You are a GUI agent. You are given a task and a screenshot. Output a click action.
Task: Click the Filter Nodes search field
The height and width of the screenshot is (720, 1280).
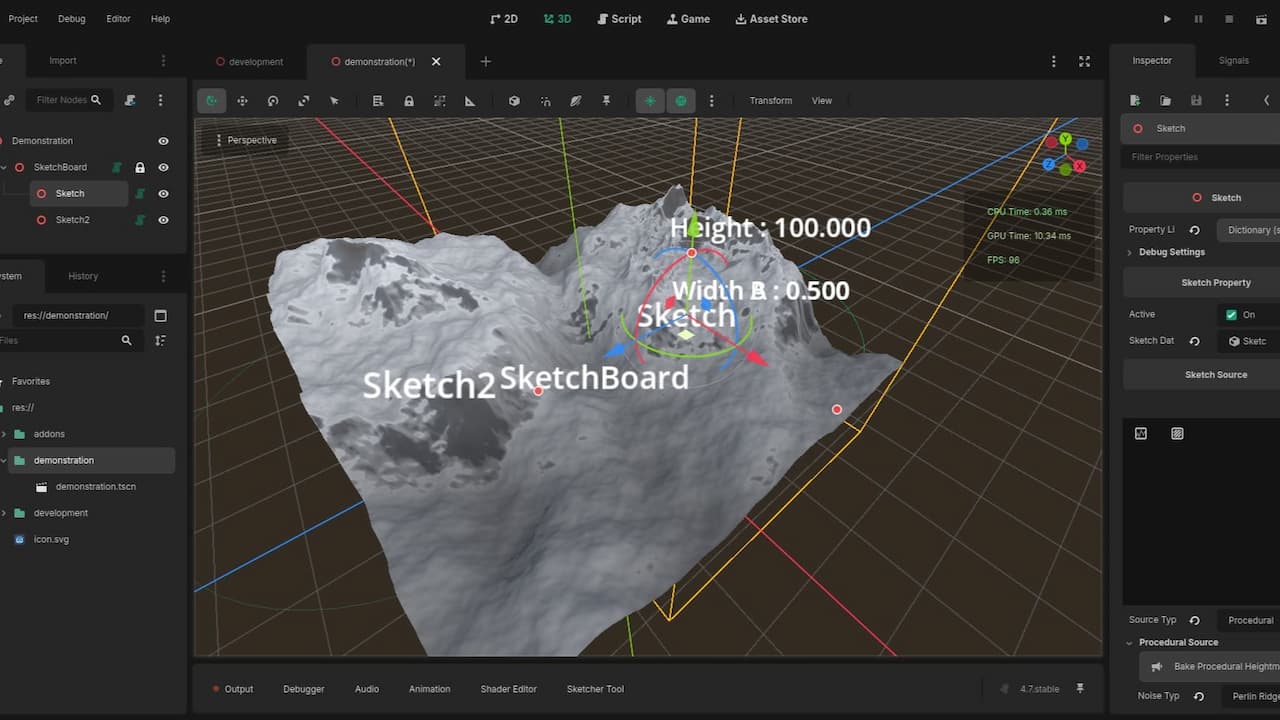(68, 100)
